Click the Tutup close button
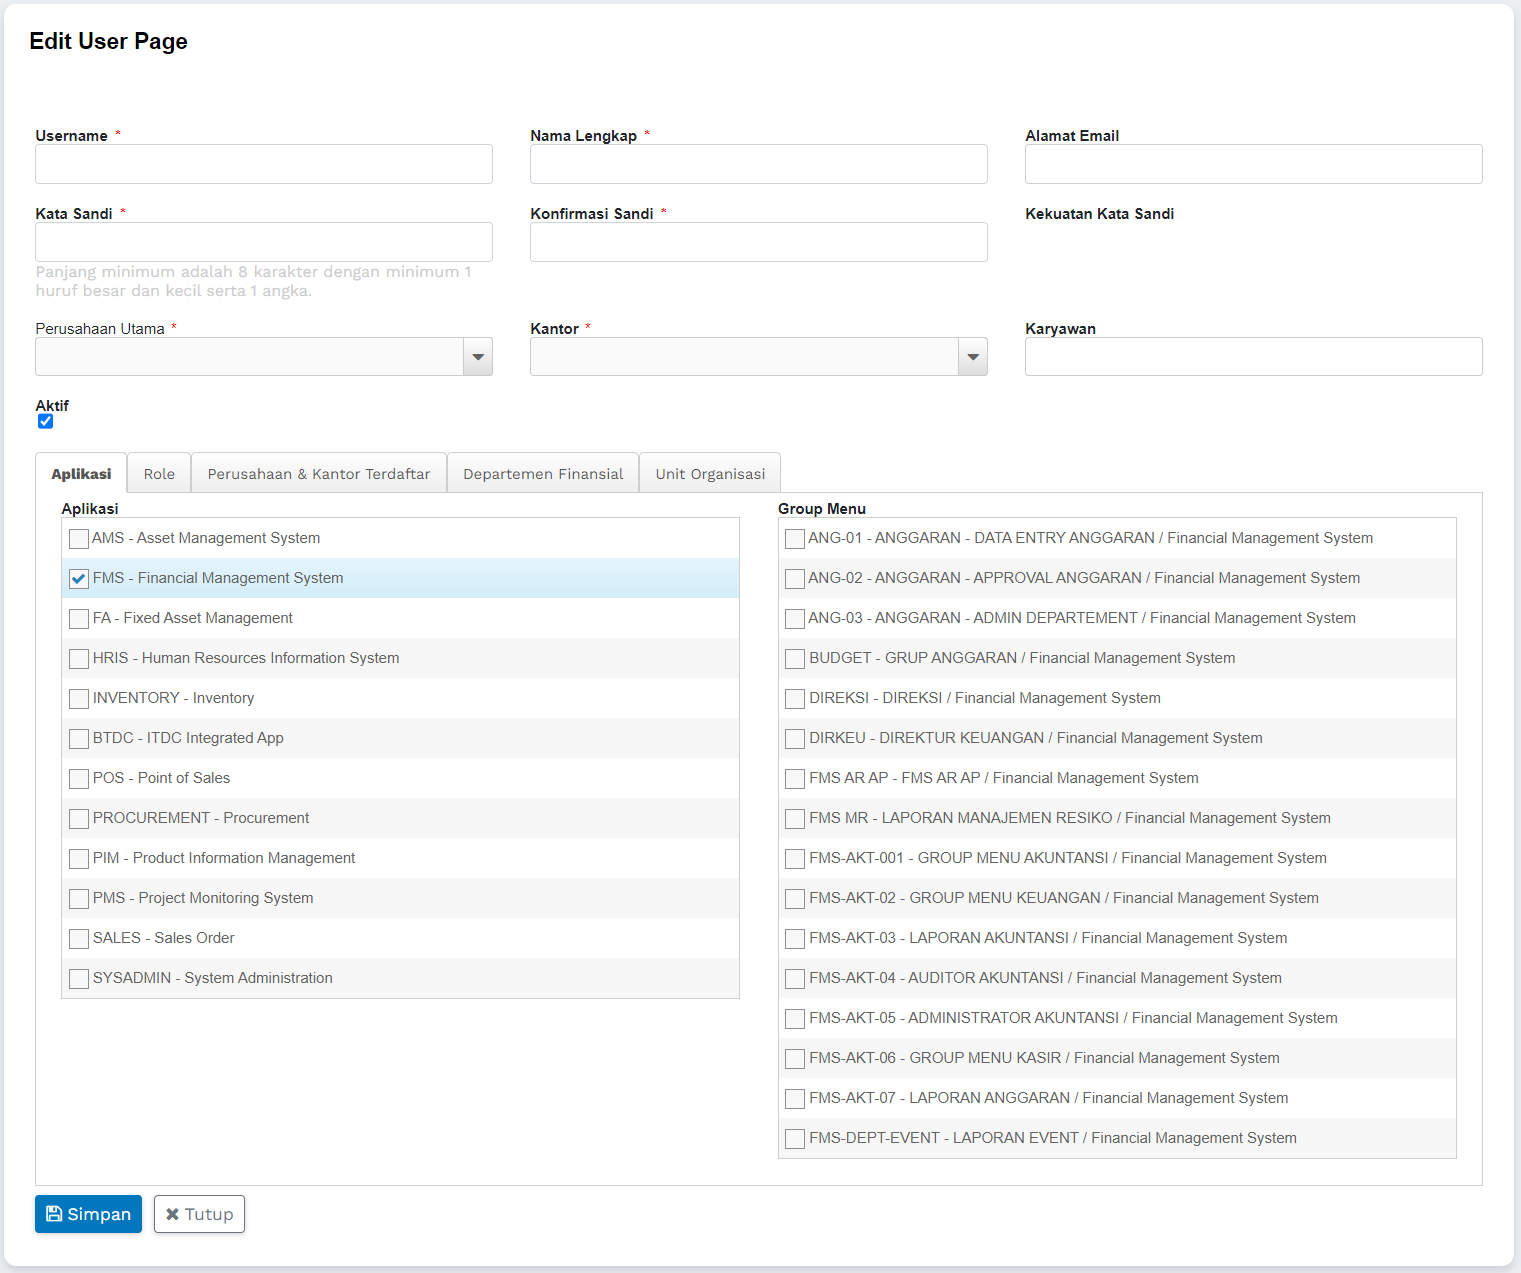The height and width of the screenshot is (1273, 1521). 199,1214
